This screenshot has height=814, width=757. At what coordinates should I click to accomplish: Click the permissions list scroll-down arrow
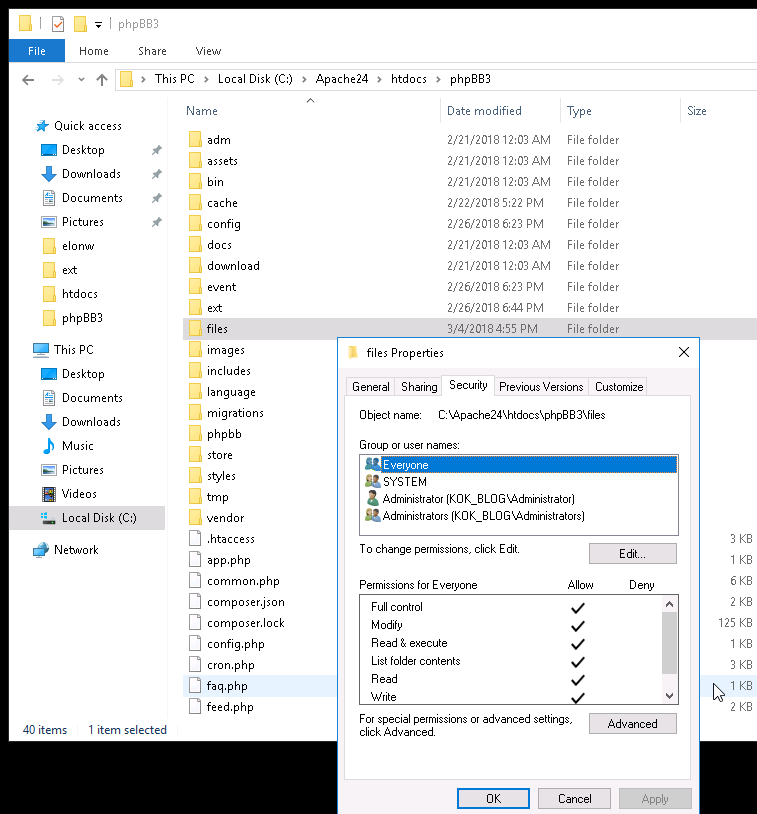[x=669, y=696]
